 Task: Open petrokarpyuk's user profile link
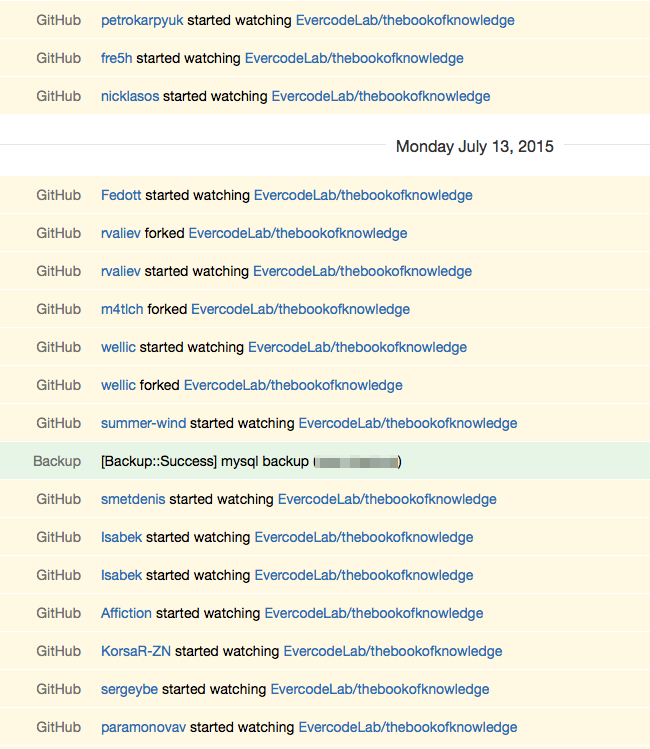click(142, 20)
